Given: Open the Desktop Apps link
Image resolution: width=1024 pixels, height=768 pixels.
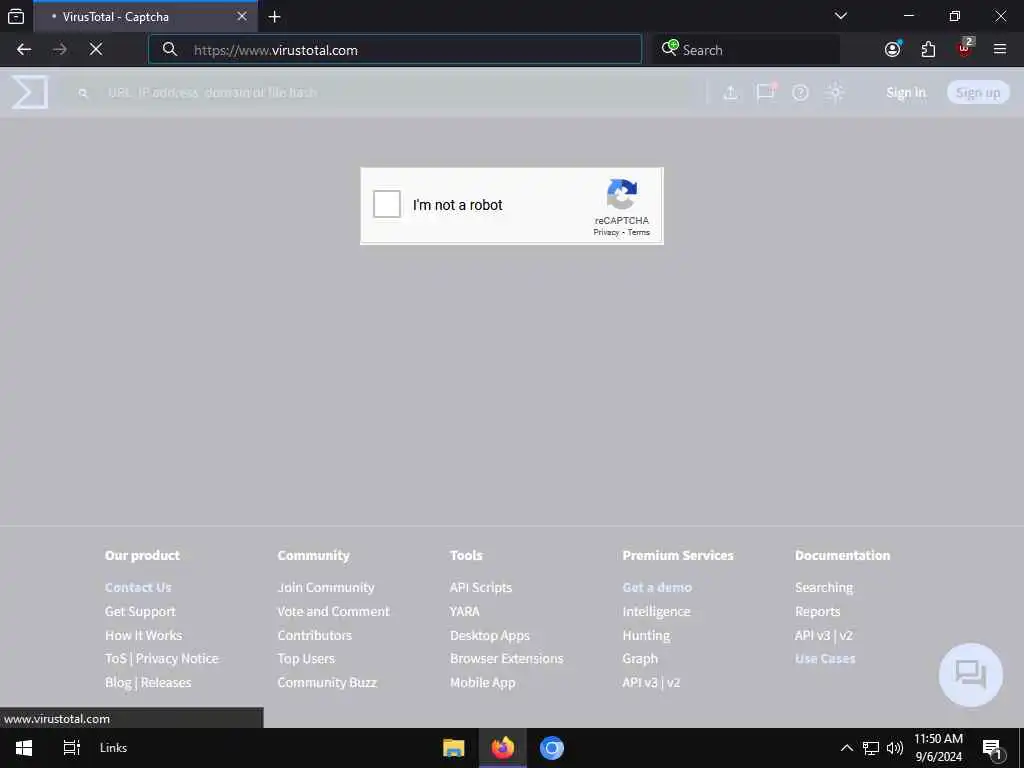Looking at the screenshot, I should coord(490,635).
